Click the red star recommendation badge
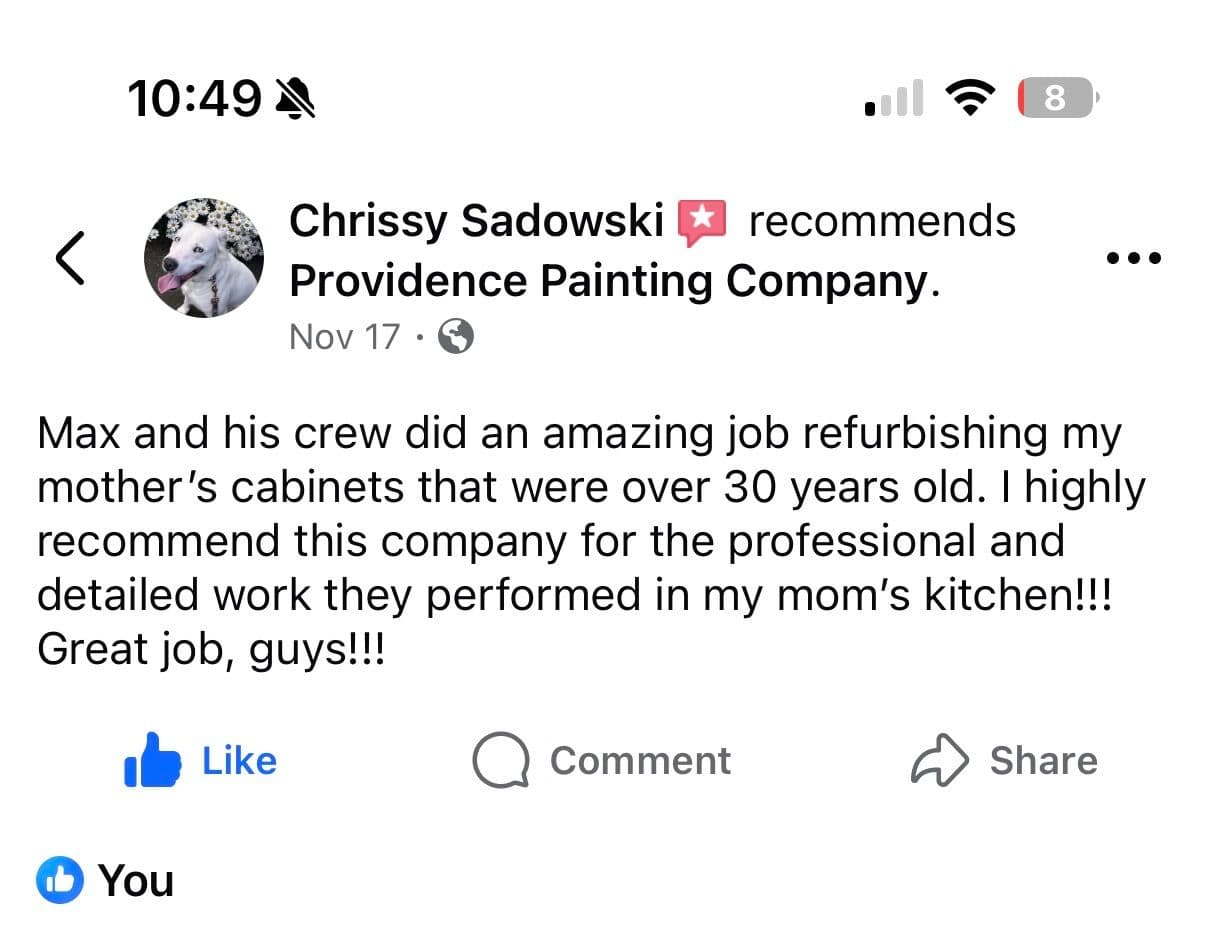This screenshot has height=952, width=1206. coord(702,222)
